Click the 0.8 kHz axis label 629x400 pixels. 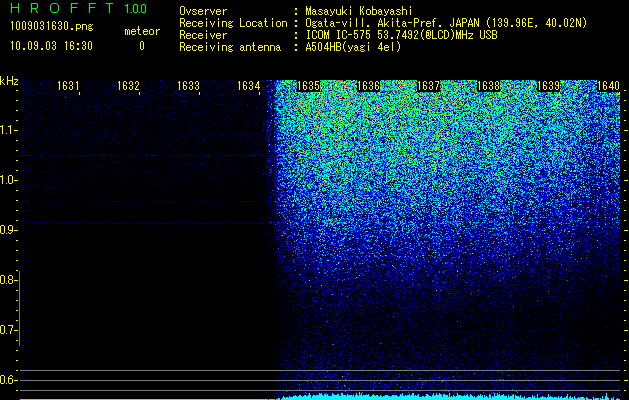click(7, 280)
